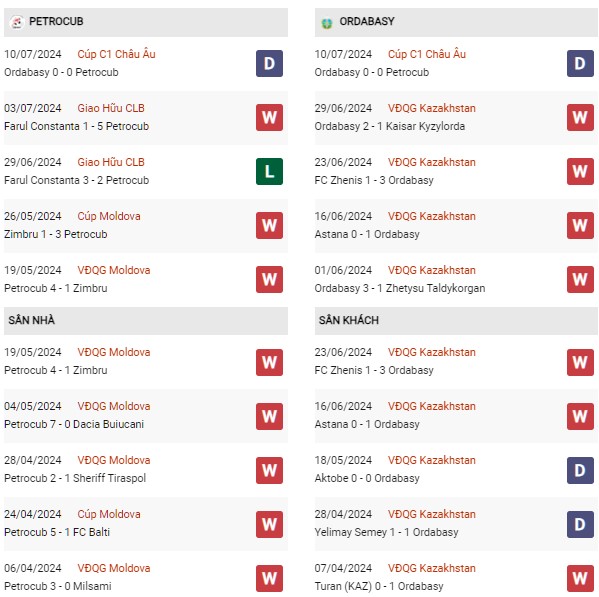Click the green L badge for Farul Constanta 3-2
This screenshot has height=597, width=599.
[x=269, y=171]
